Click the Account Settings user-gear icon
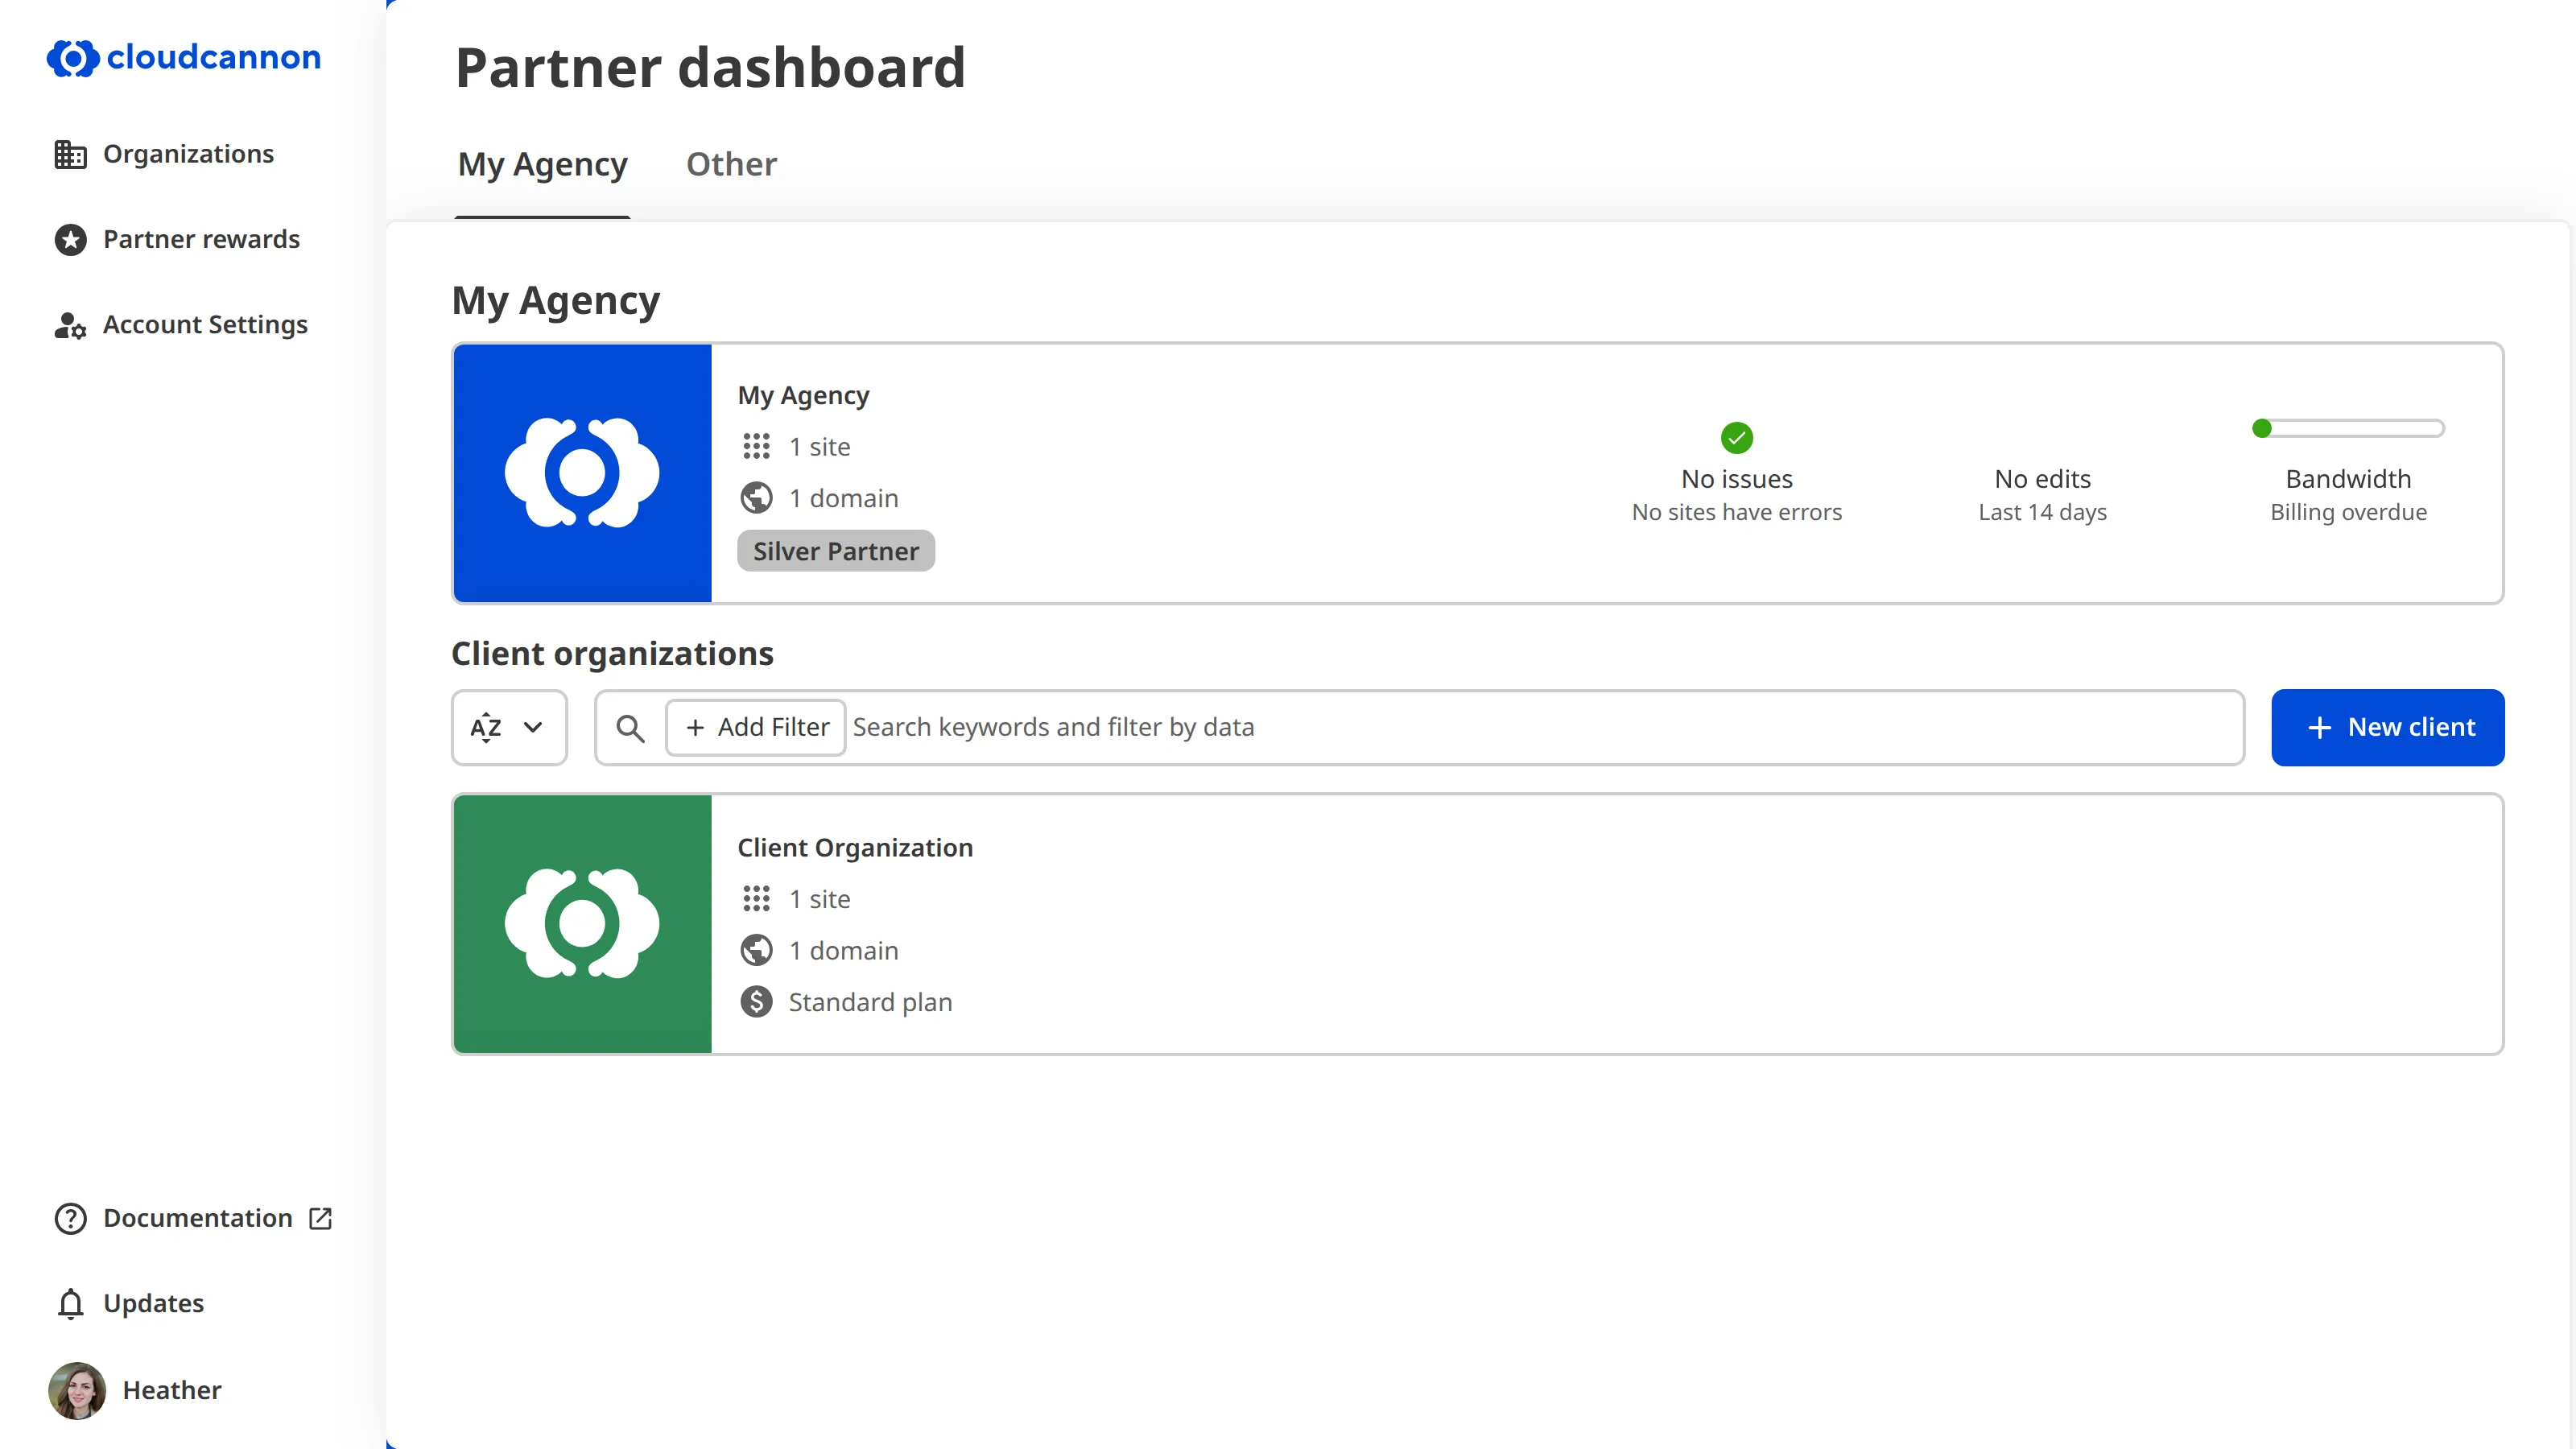The width and height of the screenshot is (2576, 1449). click(70, 325)
